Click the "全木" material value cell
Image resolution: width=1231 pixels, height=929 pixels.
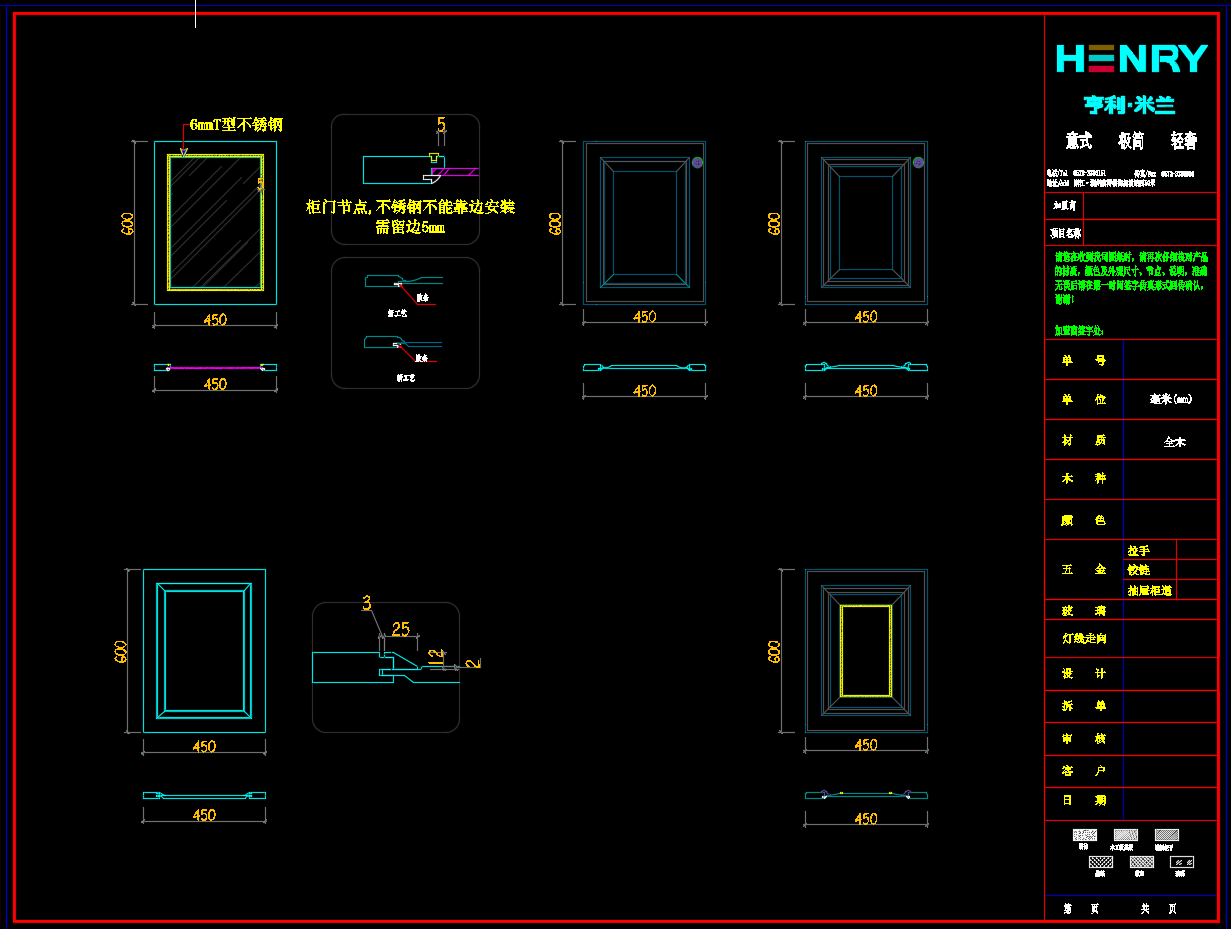1173,441
